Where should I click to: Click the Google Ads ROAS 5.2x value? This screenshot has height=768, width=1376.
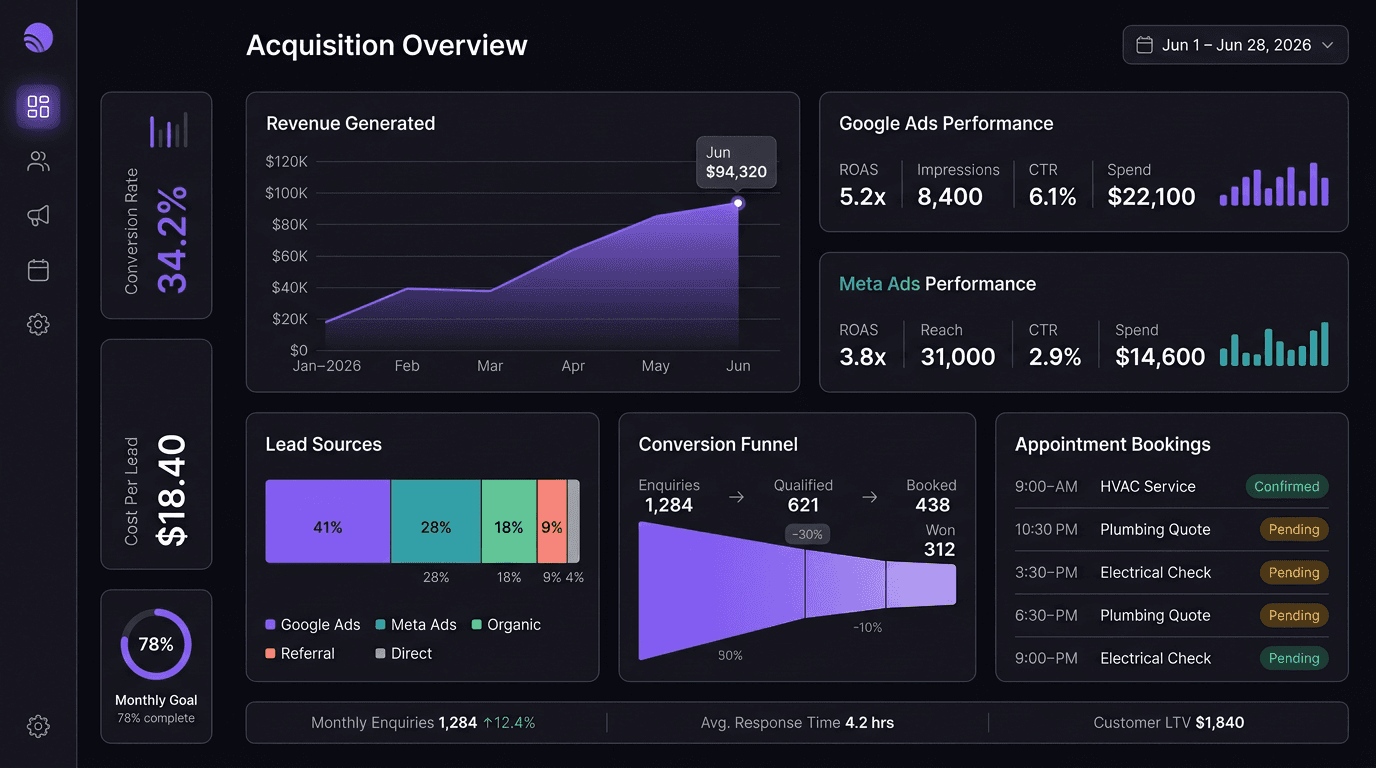click(x=862, y=197)
